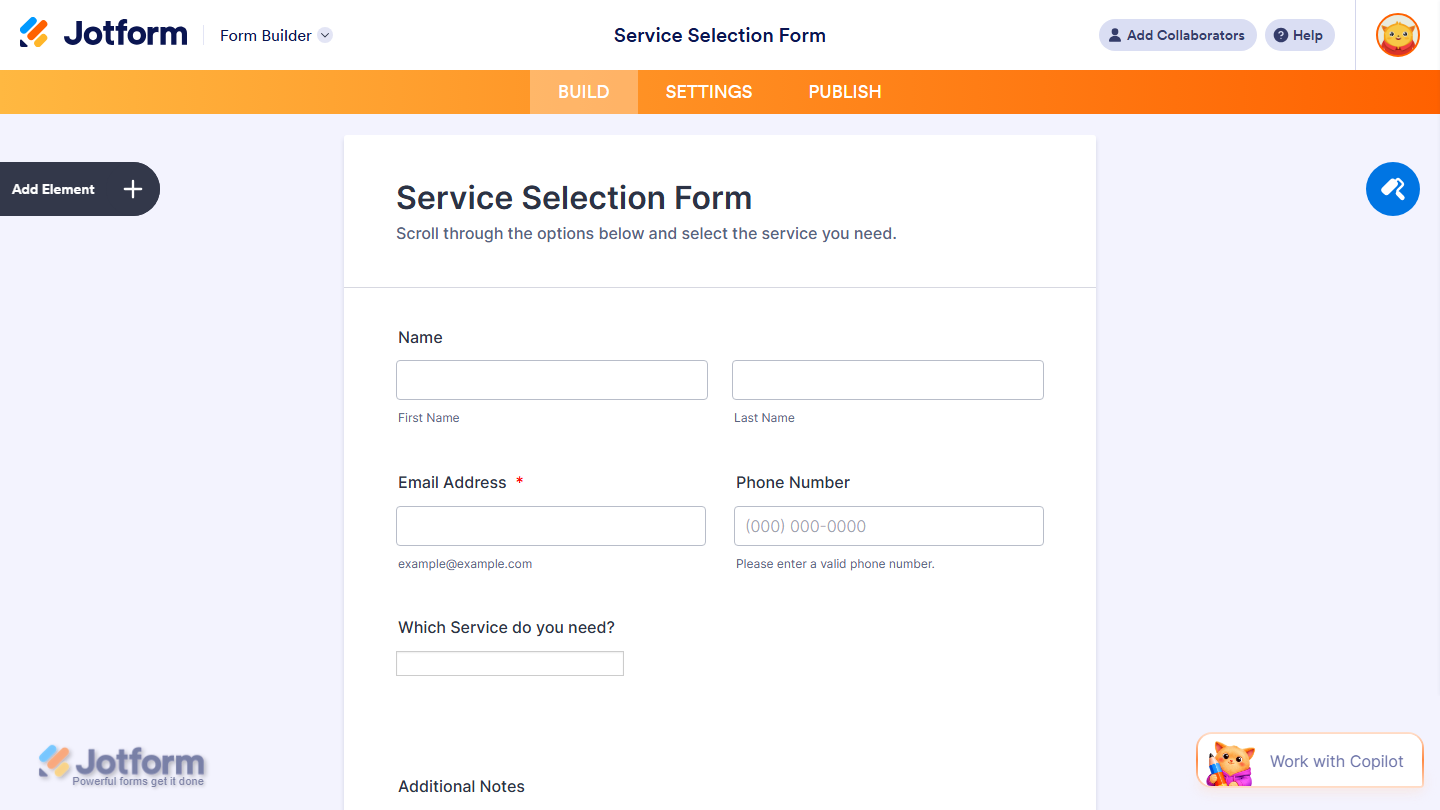
Task: Click the user avatar icon
Action: pyautogui.click(x=1396, y=35)
